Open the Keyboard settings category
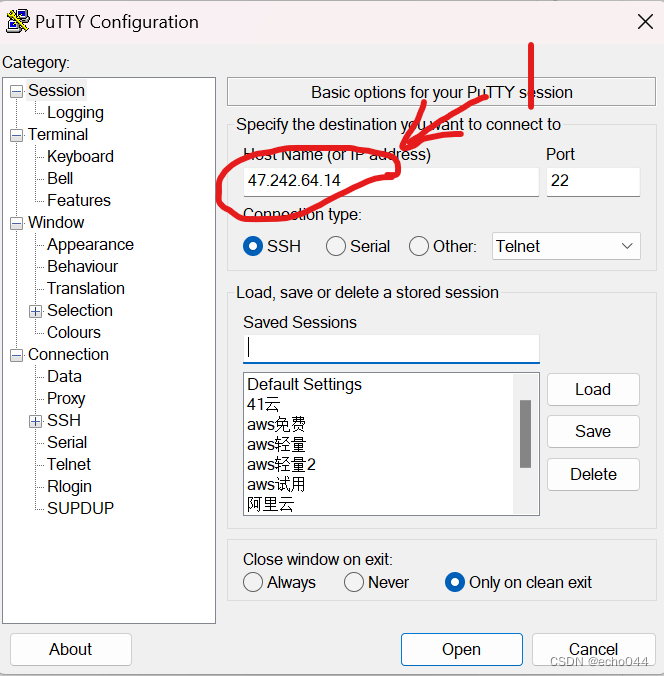 coord(80,156)
